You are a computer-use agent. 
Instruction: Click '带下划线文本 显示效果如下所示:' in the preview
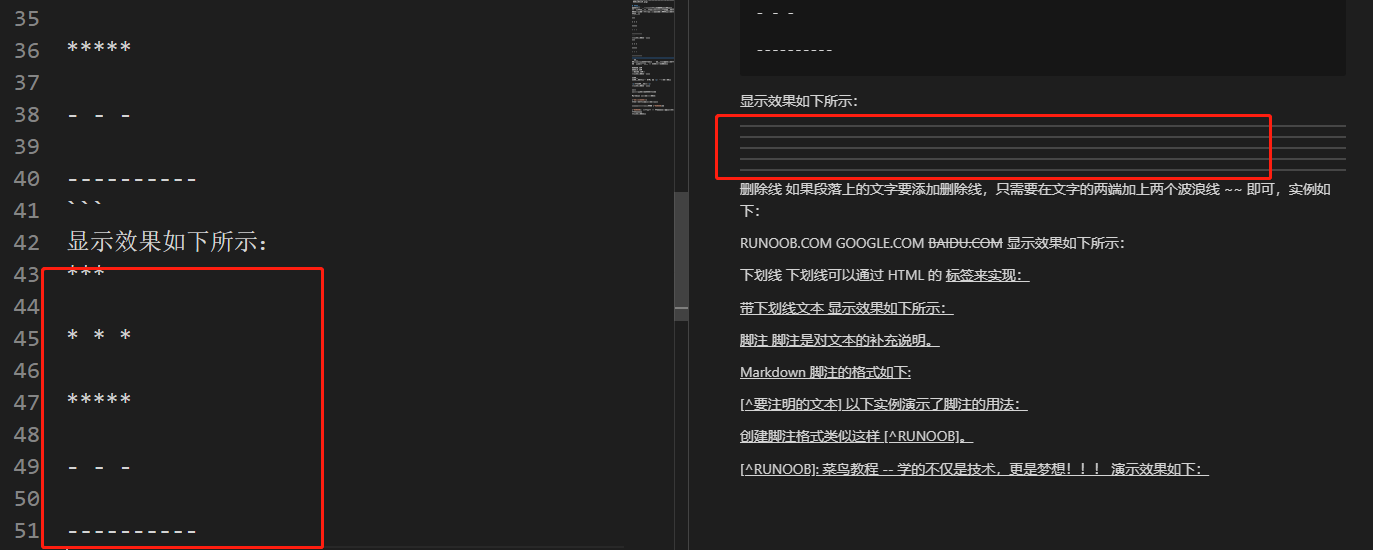coord(847,308)
